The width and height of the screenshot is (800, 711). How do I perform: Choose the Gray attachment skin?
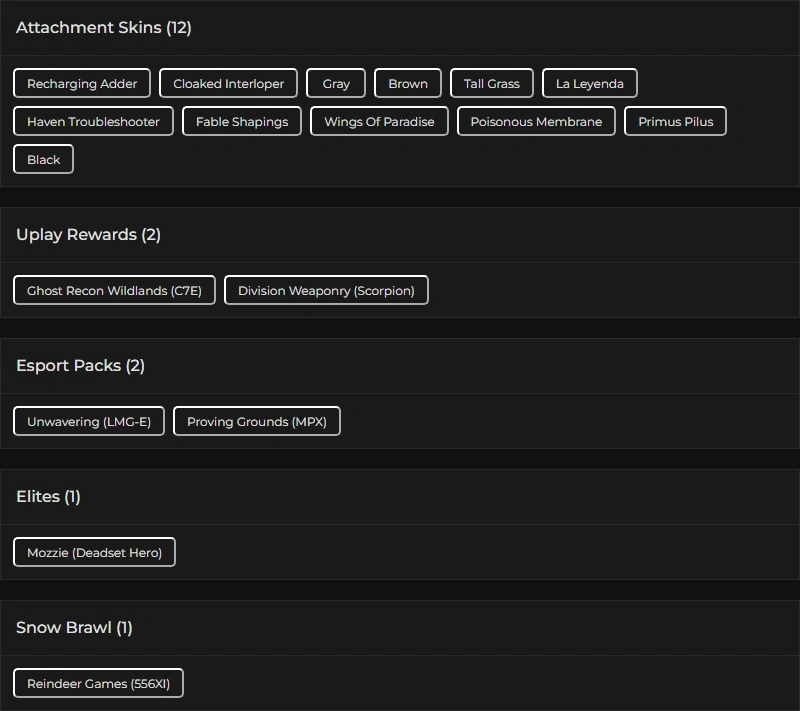coord(336,84)
